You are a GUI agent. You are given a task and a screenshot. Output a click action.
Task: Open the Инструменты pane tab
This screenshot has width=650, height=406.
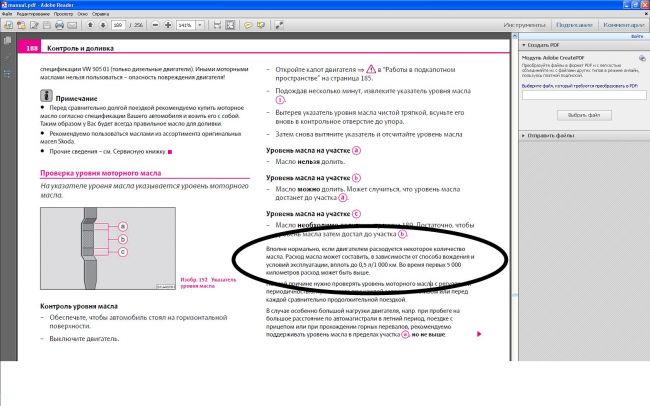tap(525, 25)
